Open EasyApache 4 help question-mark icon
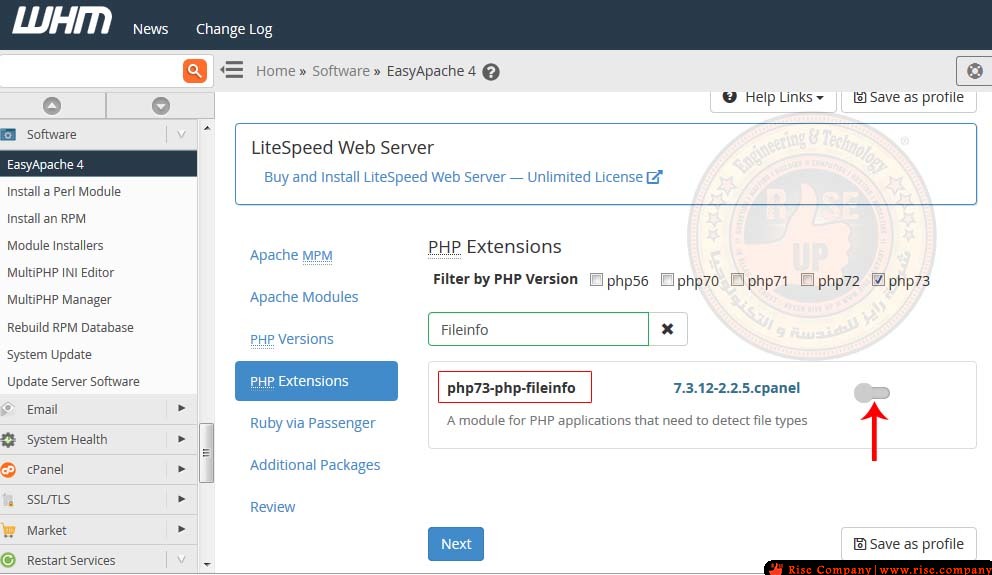 (x=491, y=72)
